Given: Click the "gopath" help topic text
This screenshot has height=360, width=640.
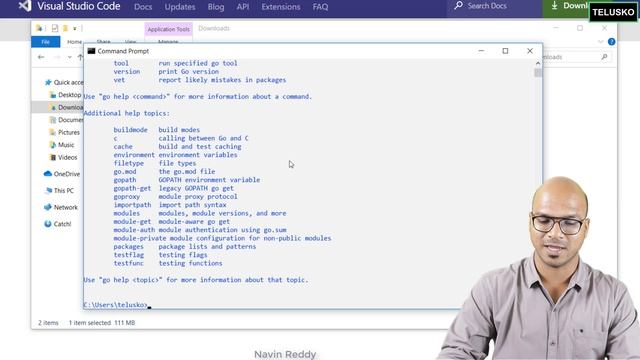Looking at the screenshot, I should point(125,180).
